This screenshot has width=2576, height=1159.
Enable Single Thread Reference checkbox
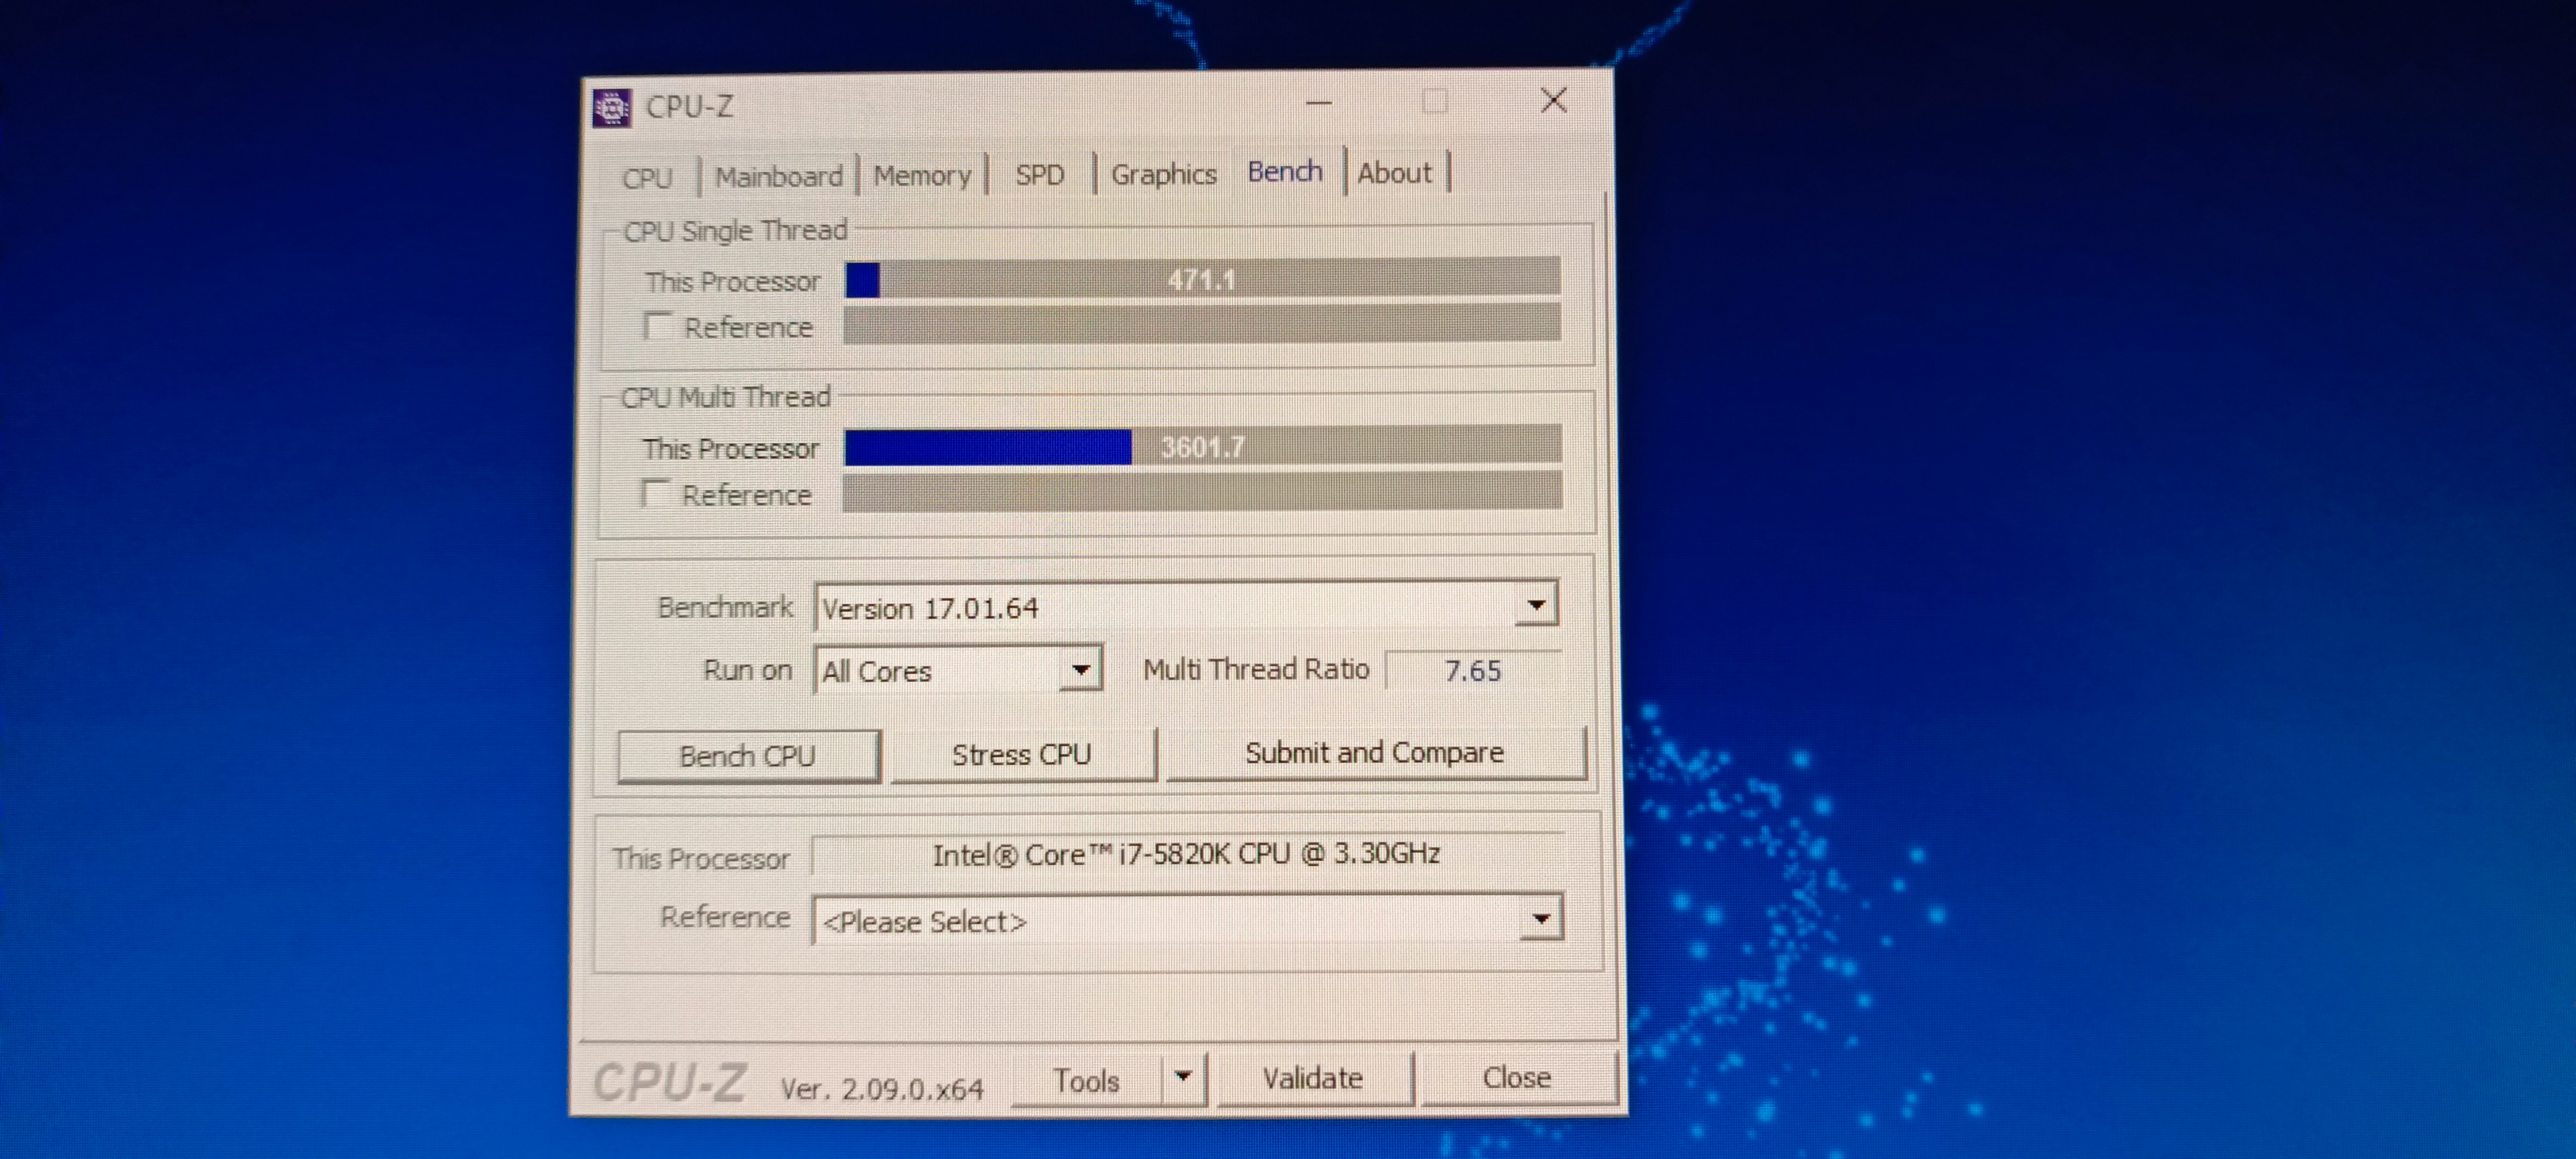tap(657, 326)
